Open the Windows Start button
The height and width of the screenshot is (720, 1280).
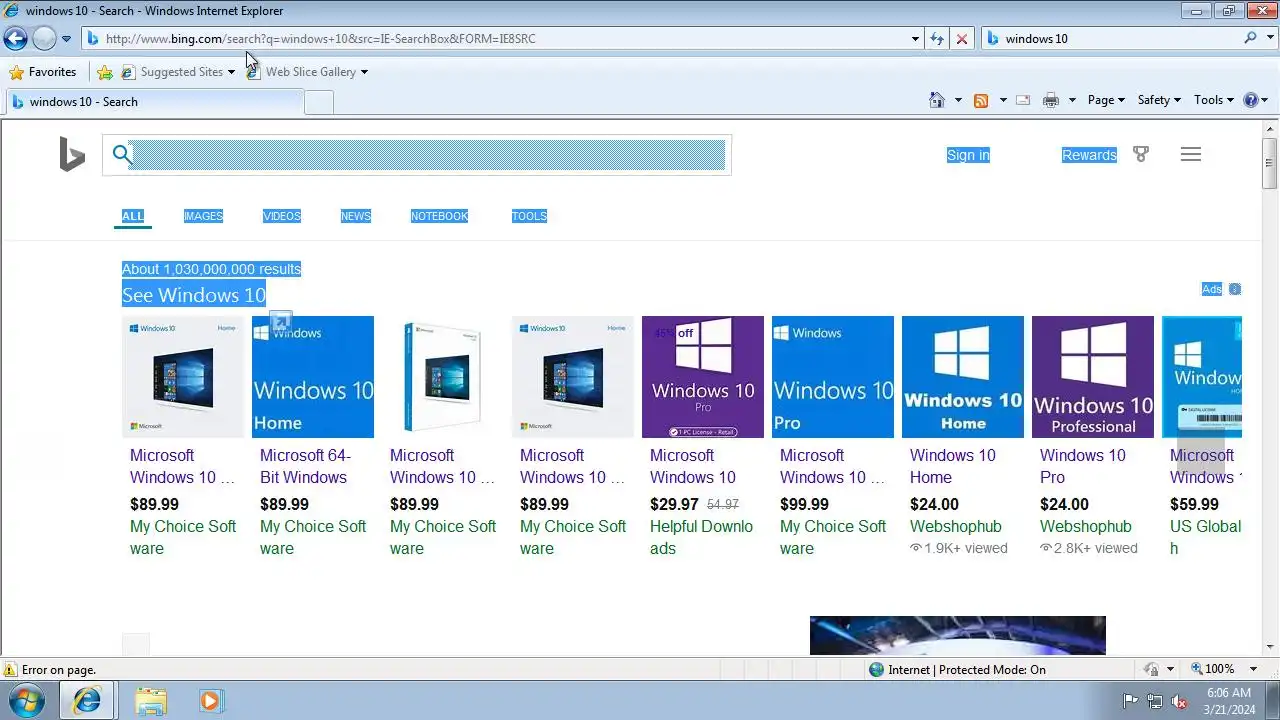pyautogui.click(x=27, y=700)
